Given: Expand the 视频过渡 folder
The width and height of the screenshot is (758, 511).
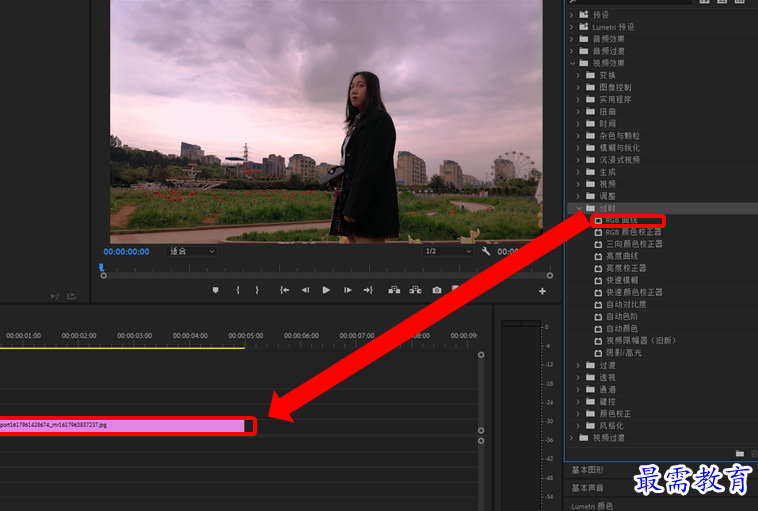Looking at the screenshot, I should pos(572,438).
